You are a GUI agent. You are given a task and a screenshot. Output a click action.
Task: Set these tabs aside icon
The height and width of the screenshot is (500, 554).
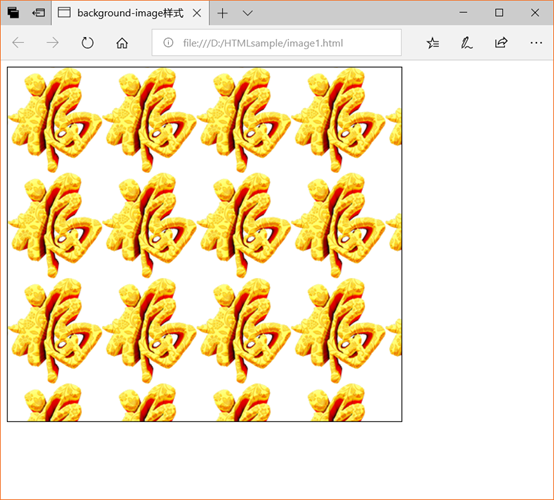[39, 13]
